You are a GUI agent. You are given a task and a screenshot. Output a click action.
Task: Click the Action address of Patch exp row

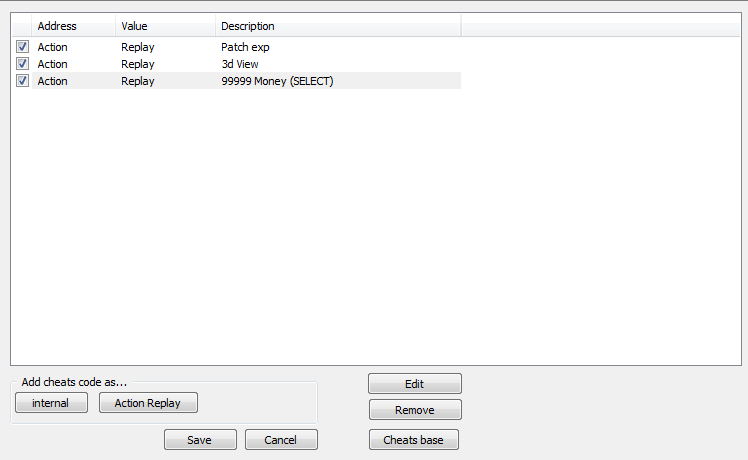pyautogui.click(x=52, y=47)
